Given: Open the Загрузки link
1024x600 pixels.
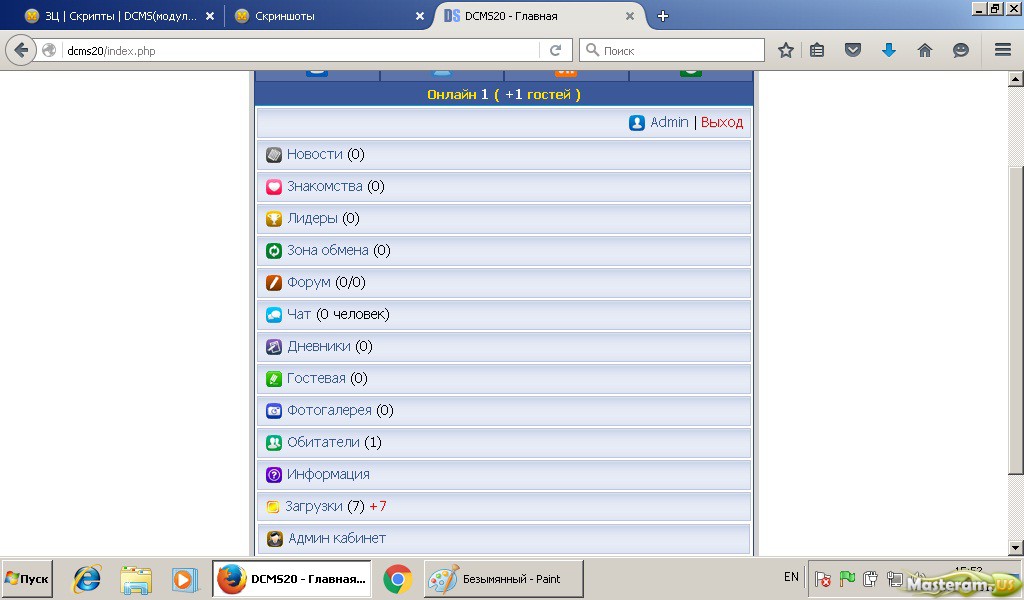Looking at the screenshot, I should (313, 507).
